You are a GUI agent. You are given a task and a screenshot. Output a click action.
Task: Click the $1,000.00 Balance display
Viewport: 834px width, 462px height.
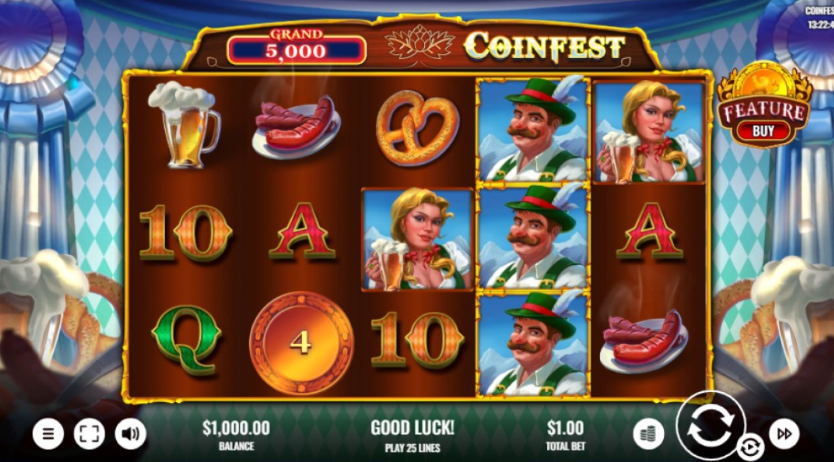(236, 427)
